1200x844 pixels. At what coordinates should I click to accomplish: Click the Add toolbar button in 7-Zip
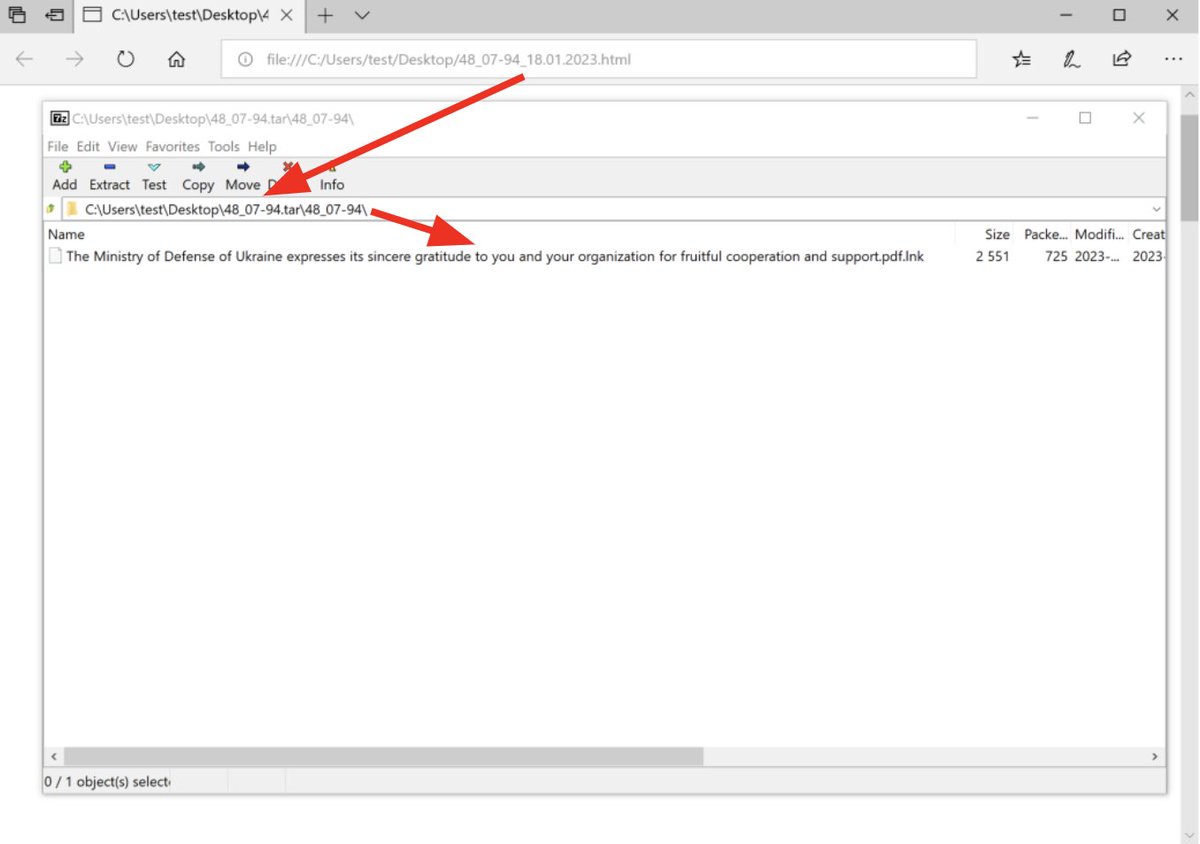64,176
